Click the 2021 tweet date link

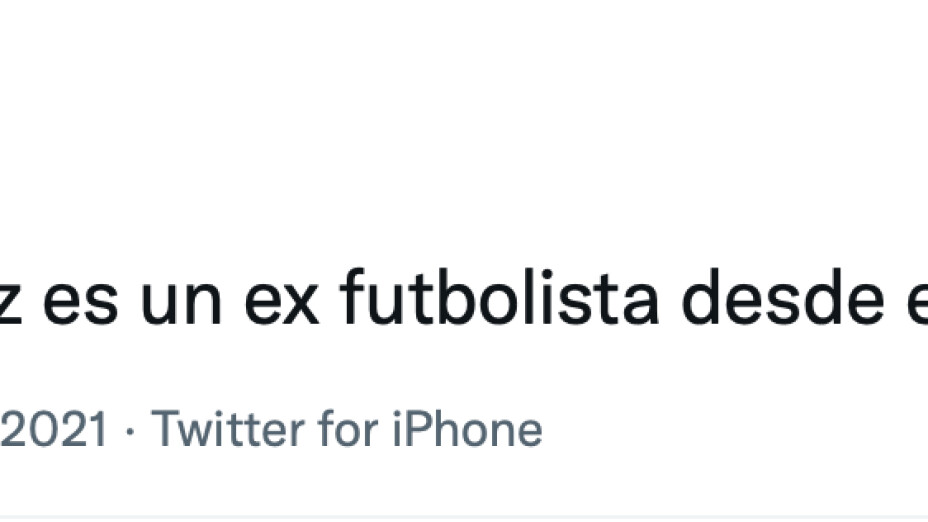coord(54,429)
